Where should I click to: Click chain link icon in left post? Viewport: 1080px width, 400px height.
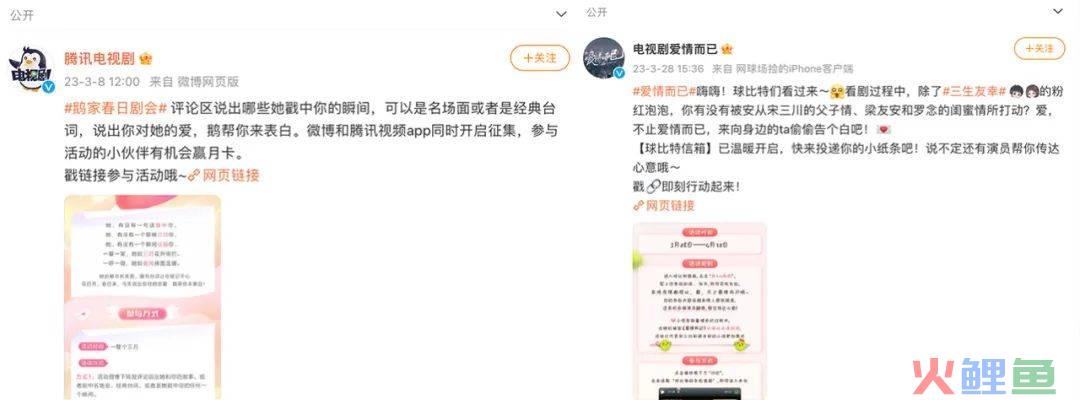pyautogui.click(x=194, y=176)
